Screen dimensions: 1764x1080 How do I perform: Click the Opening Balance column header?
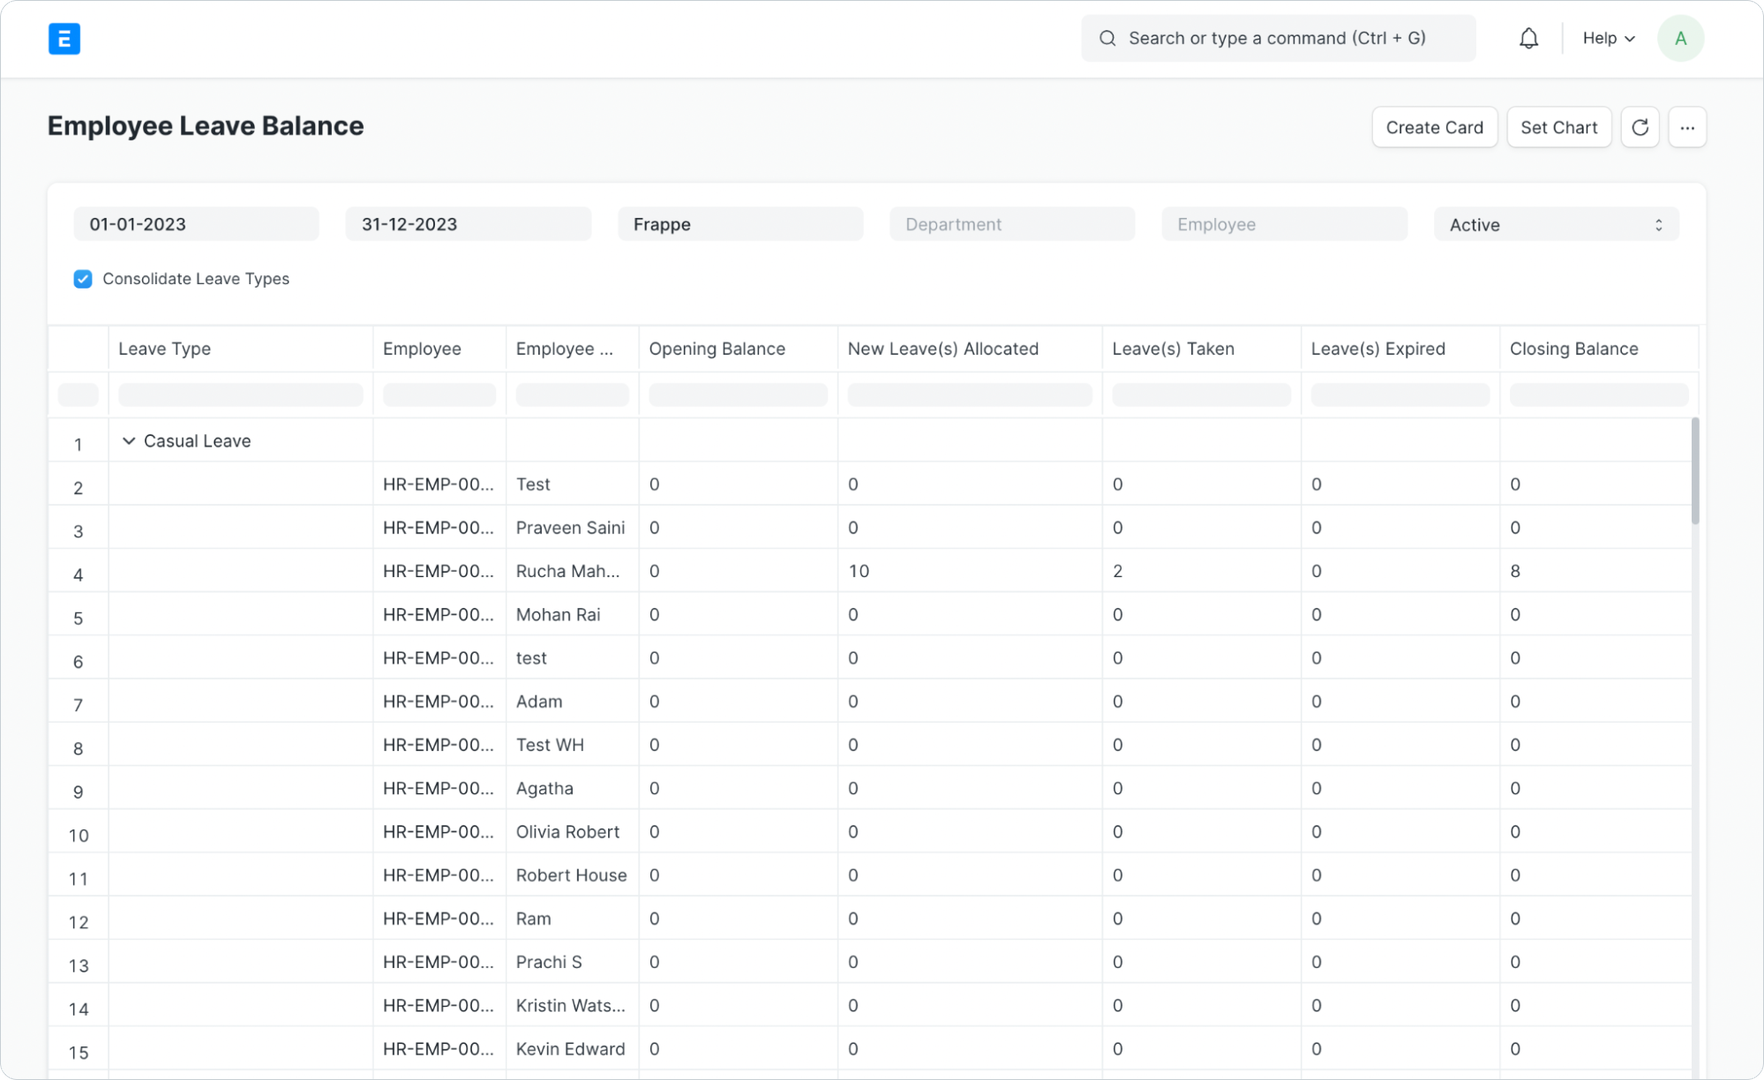coord(738,349)
